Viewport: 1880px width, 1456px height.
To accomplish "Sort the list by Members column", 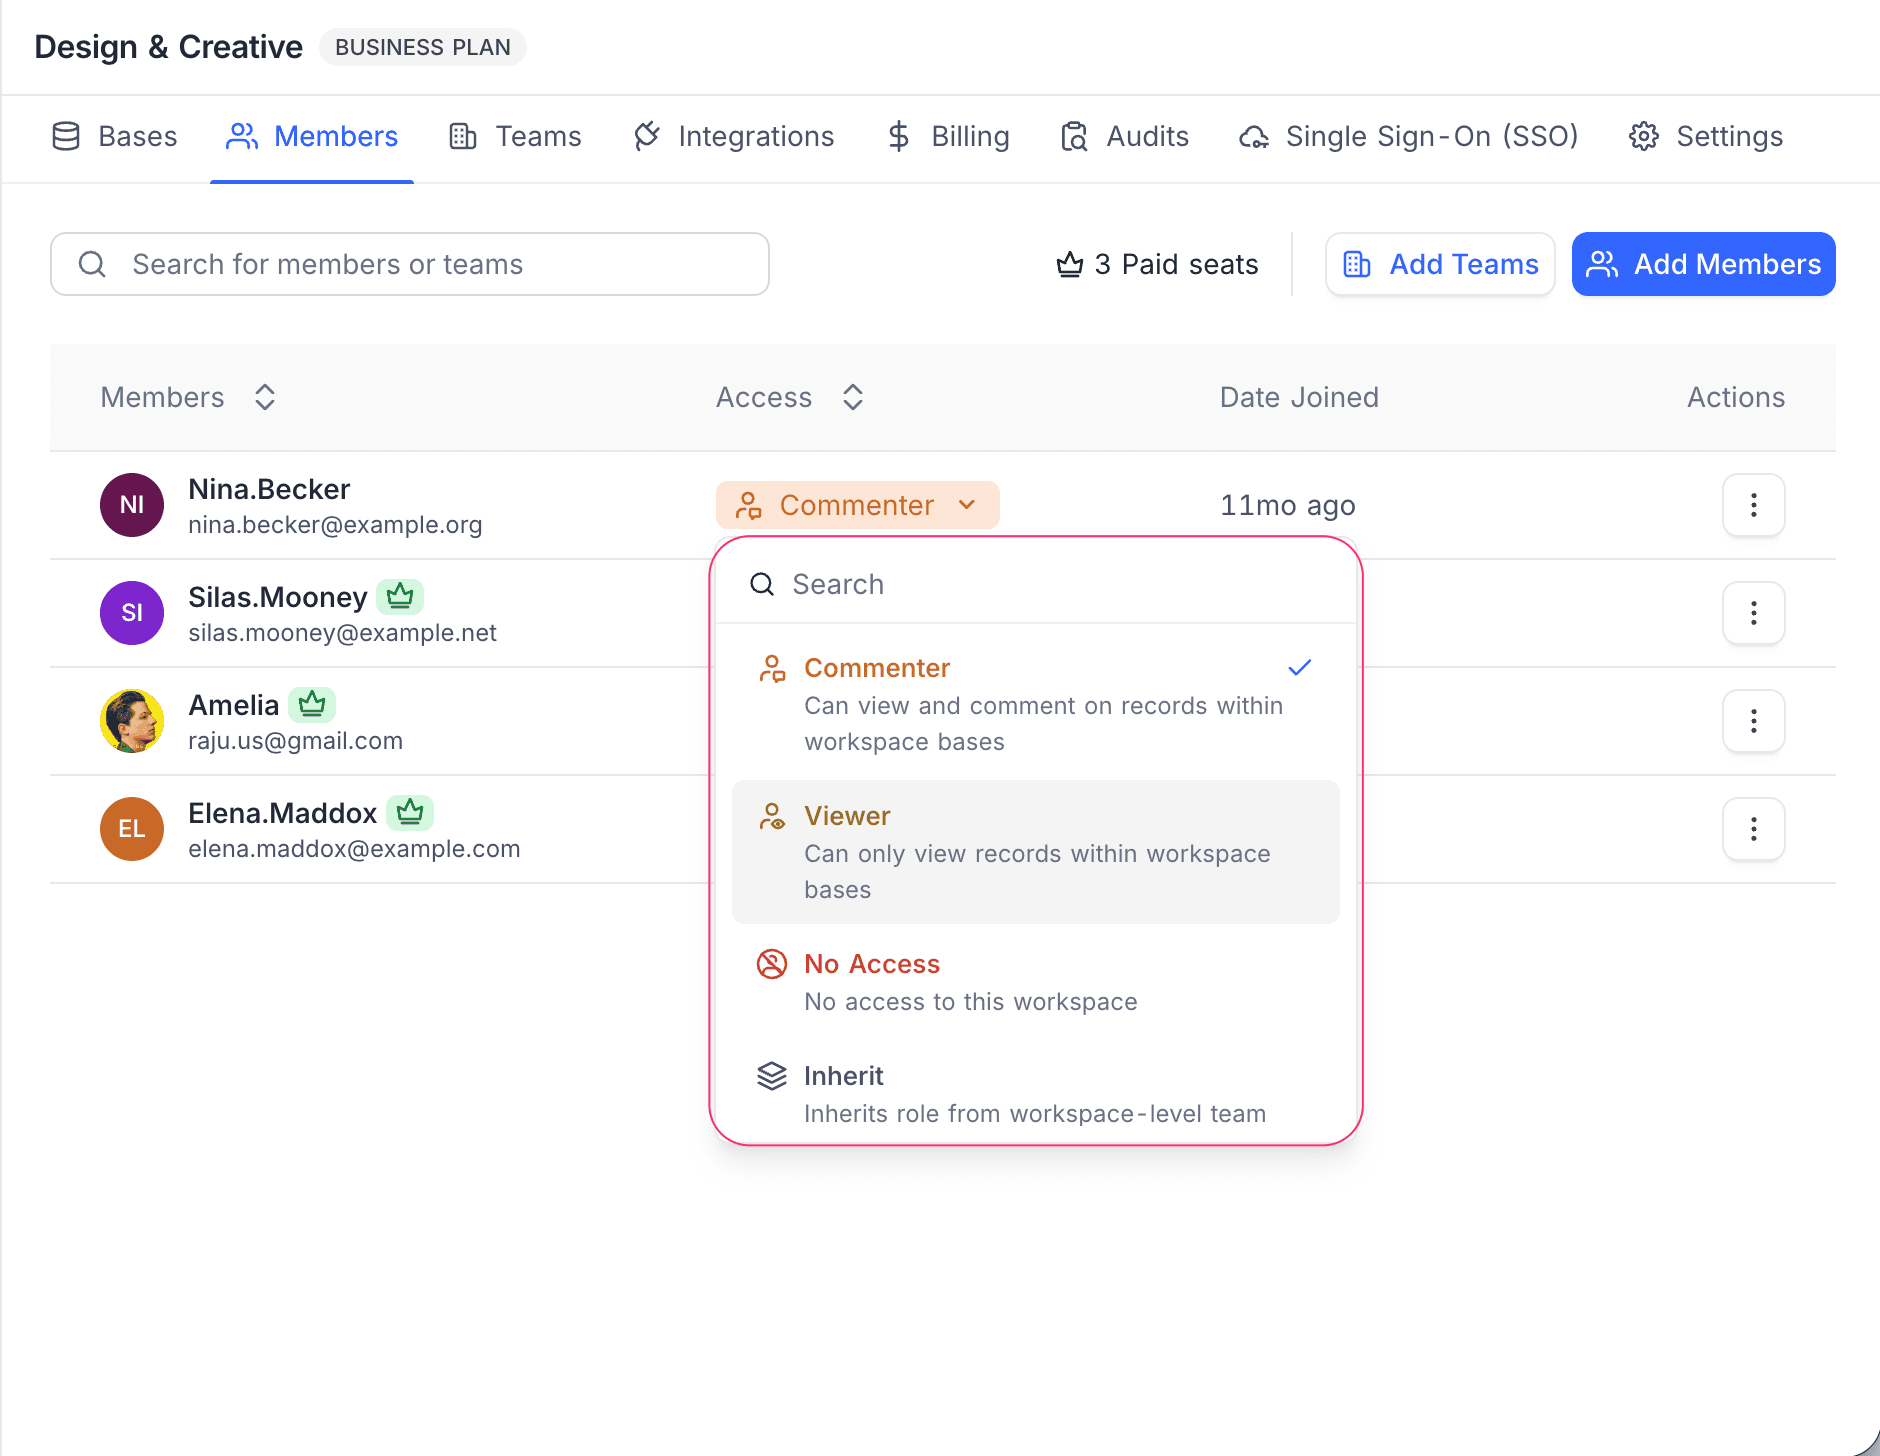I will point(265,397).
